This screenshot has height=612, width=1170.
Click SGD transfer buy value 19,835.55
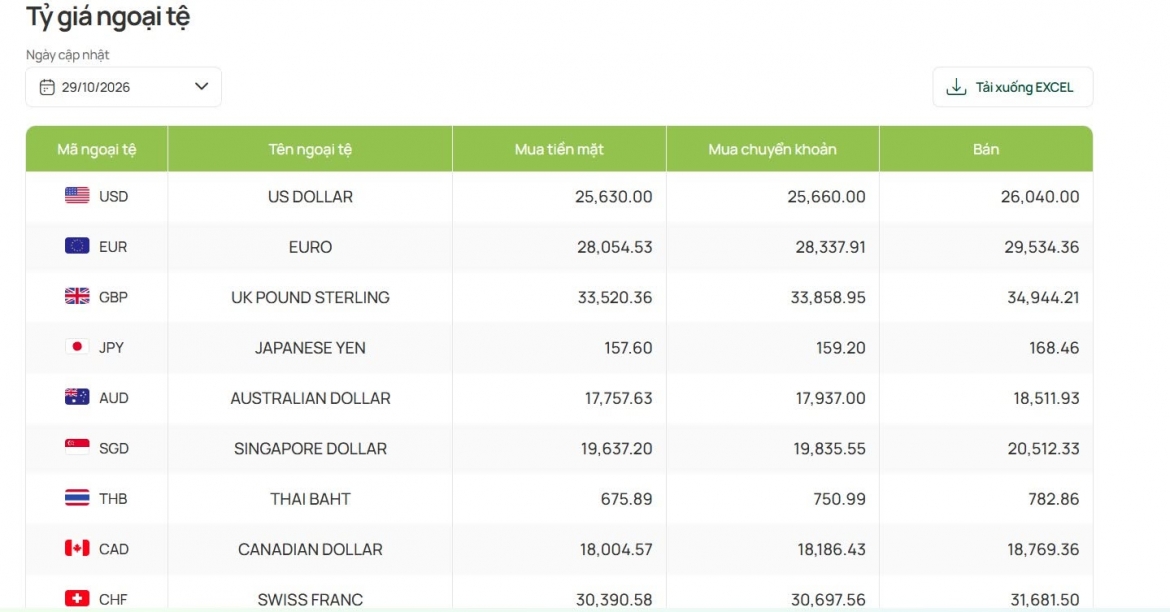point(830,449)
